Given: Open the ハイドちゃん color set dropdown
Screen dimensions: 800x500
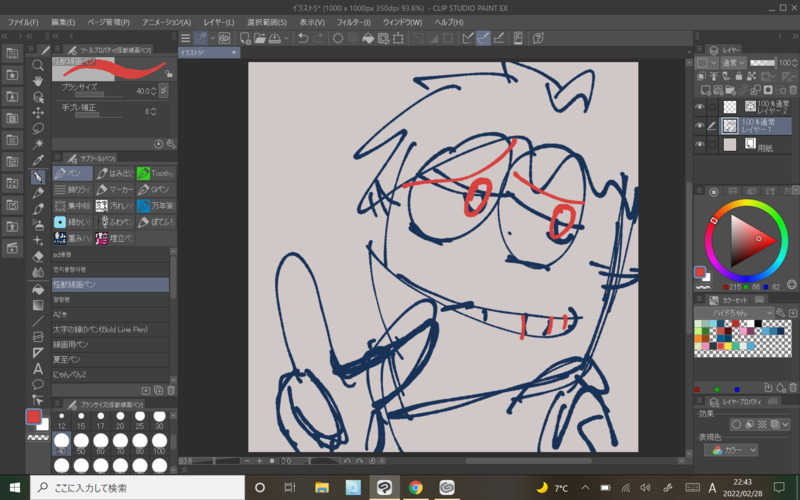Looking at the screenshot, I should pyautogui.click(x=734, y=313).
